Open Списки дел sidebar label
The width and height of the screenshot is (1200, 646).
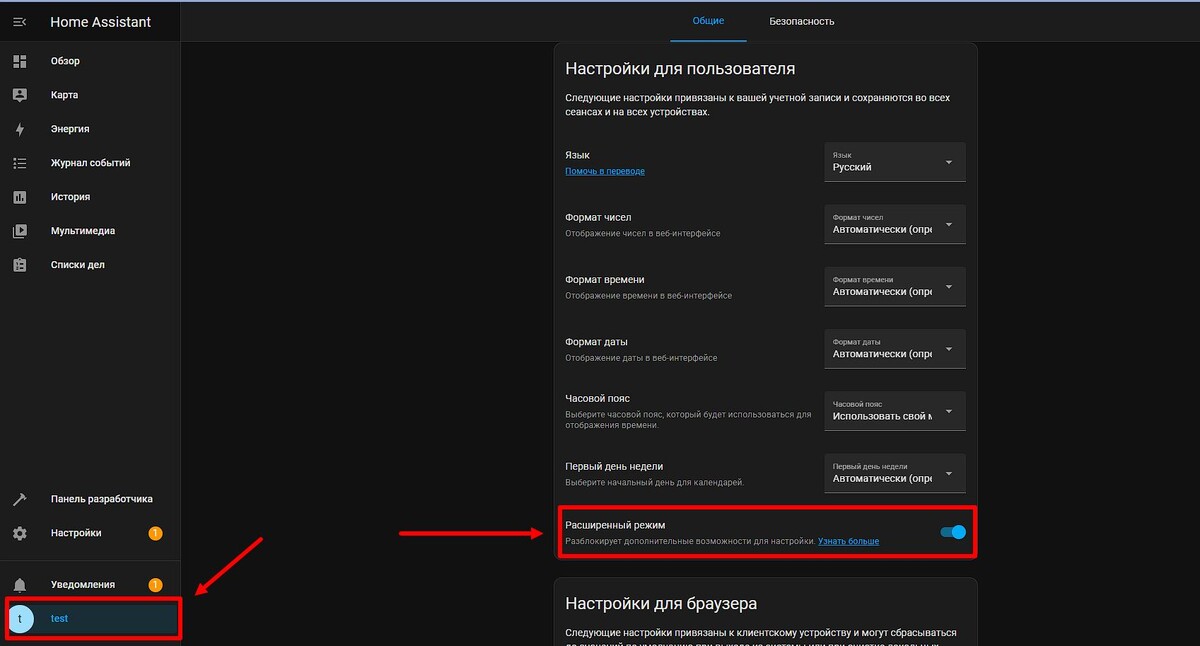pos(78,265)
